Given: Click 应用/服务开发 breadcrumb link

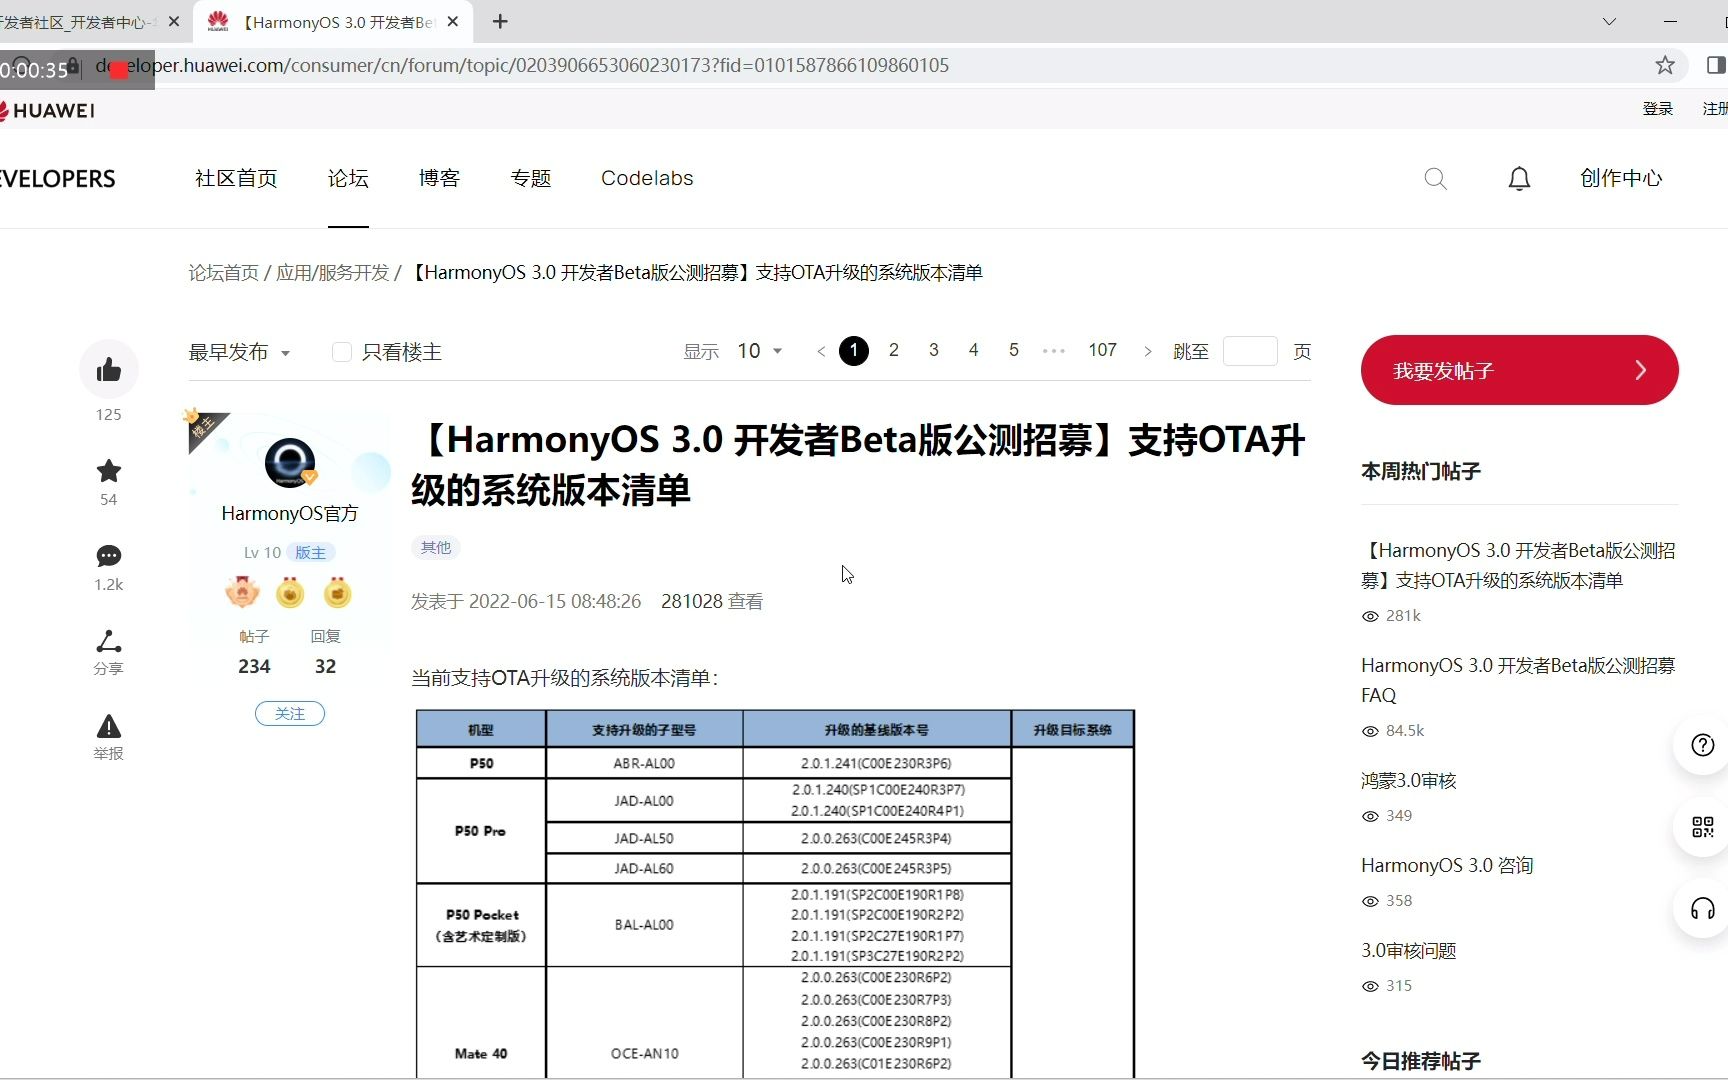Looking at the screenshot, I should pyautogui.click(x=332, y=272).
